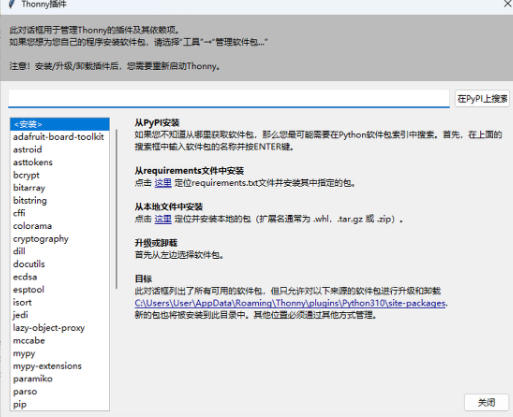Viewport: 513px width, 417px height.
Task: Select adafruit-board-toolkit in the package list
Action: [59, 137]
